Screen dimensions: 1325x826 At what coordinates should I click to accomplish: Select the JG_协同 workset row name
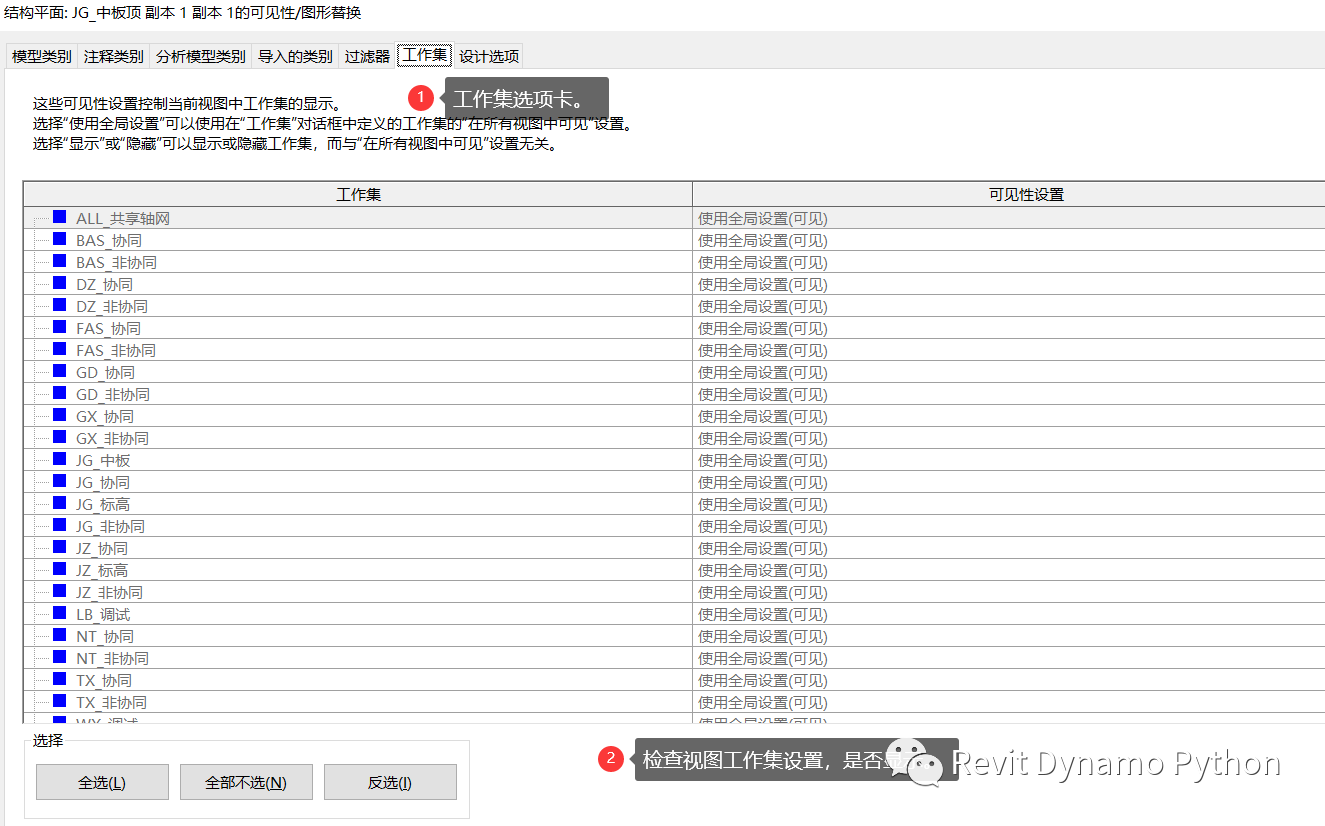[x=103, y=482]
